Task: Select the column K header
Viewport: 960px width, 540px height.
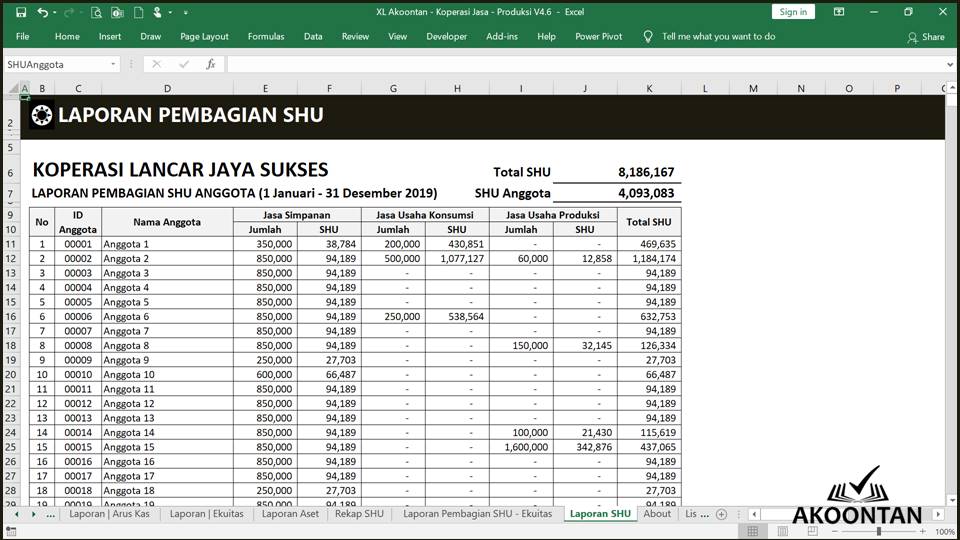Action: point(649,89)
